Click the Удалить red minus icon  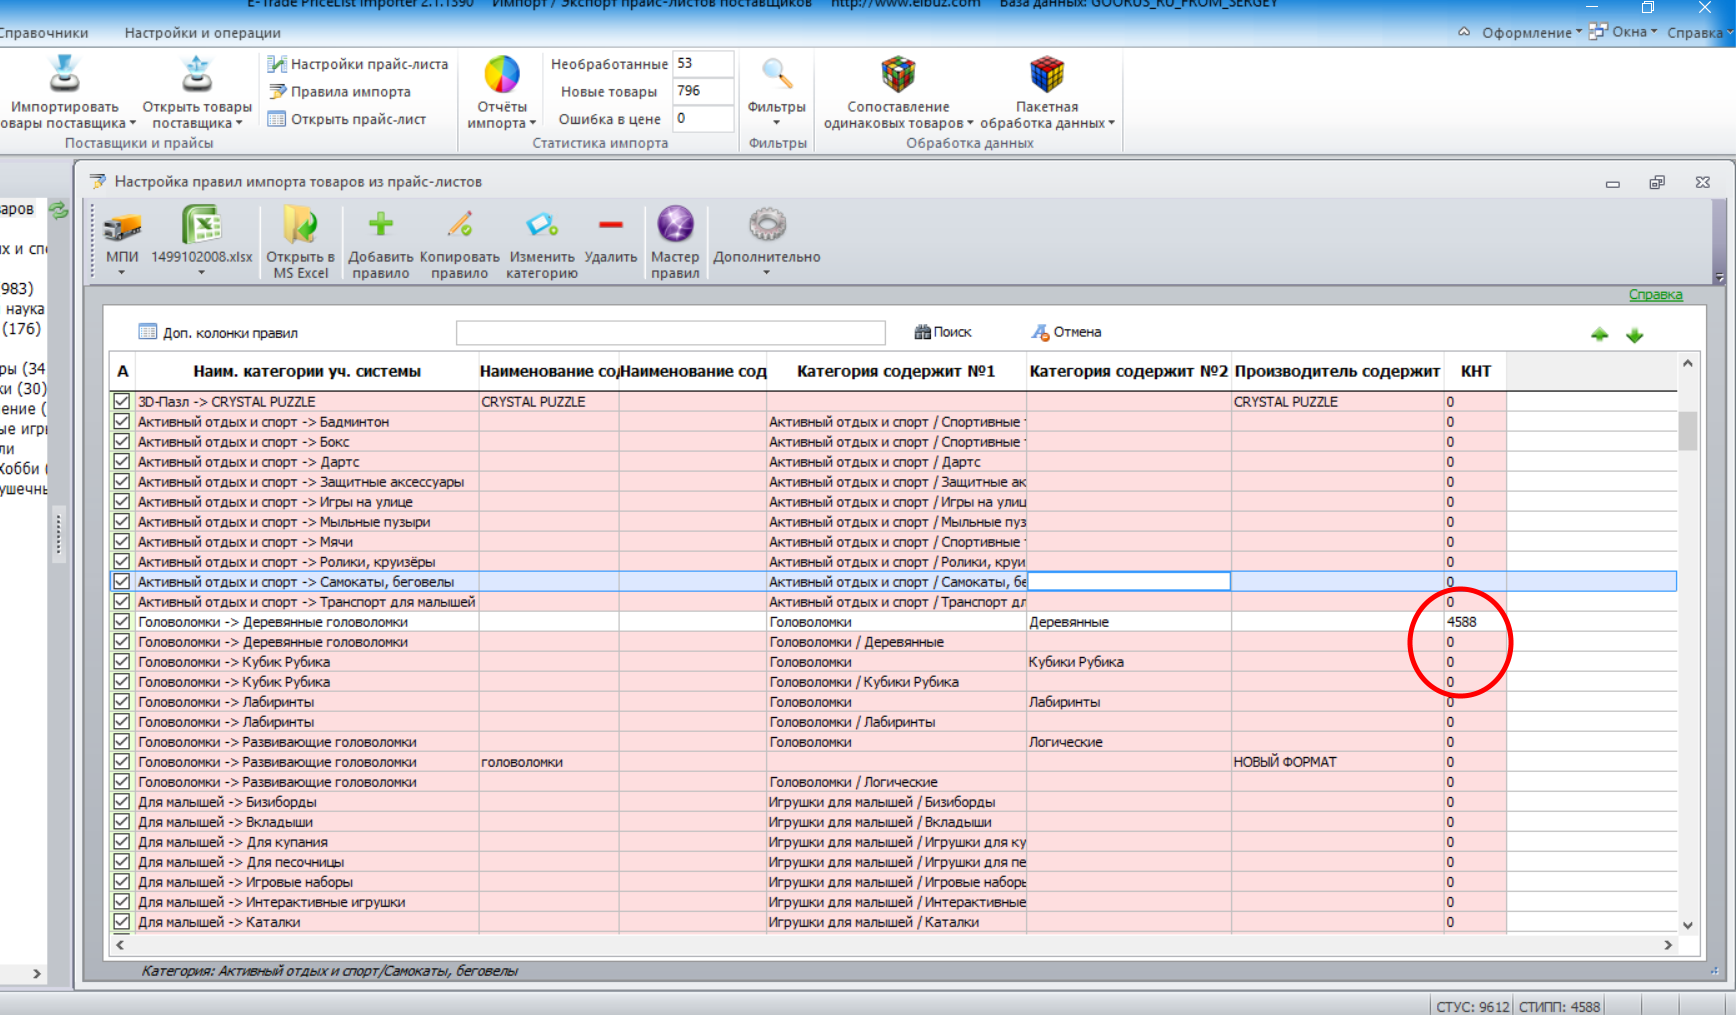coord(611,224)
